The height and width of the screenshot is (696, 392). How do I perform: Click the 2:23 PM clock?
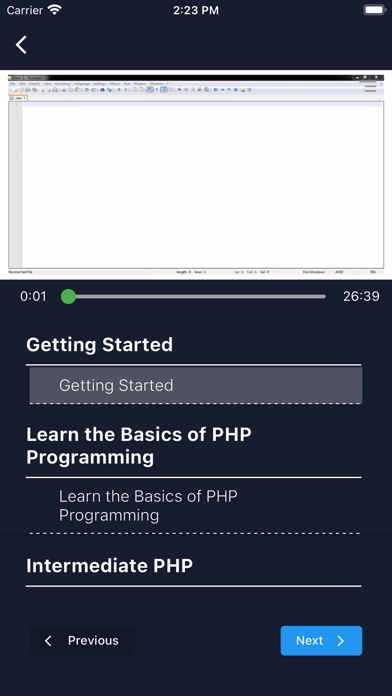pyautogui.click(x=196, y=11)
